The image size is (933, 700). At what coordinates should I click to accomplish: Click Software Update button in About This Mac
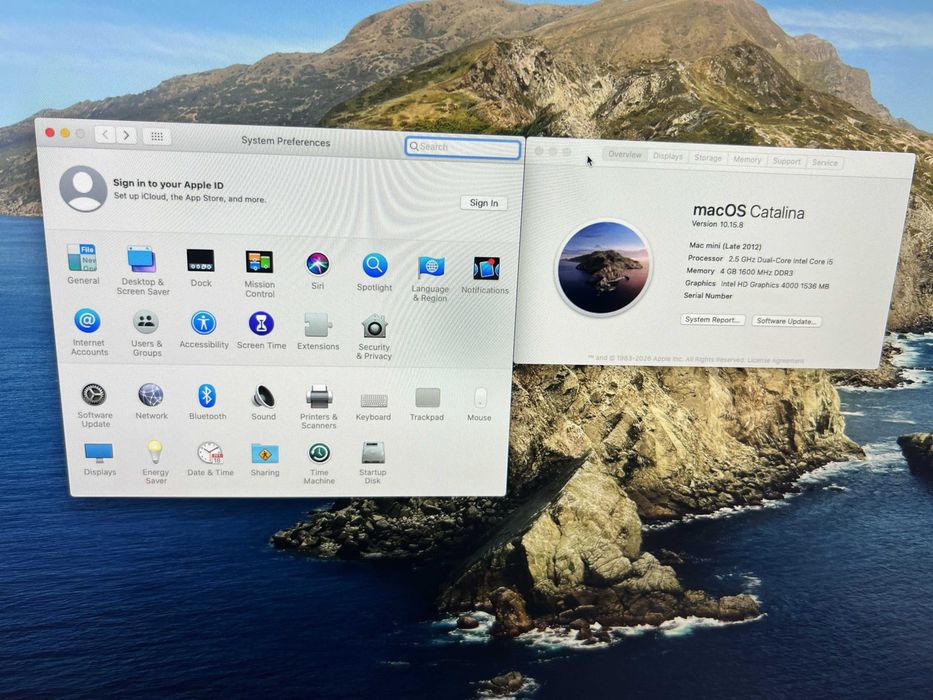click(786, 321)
